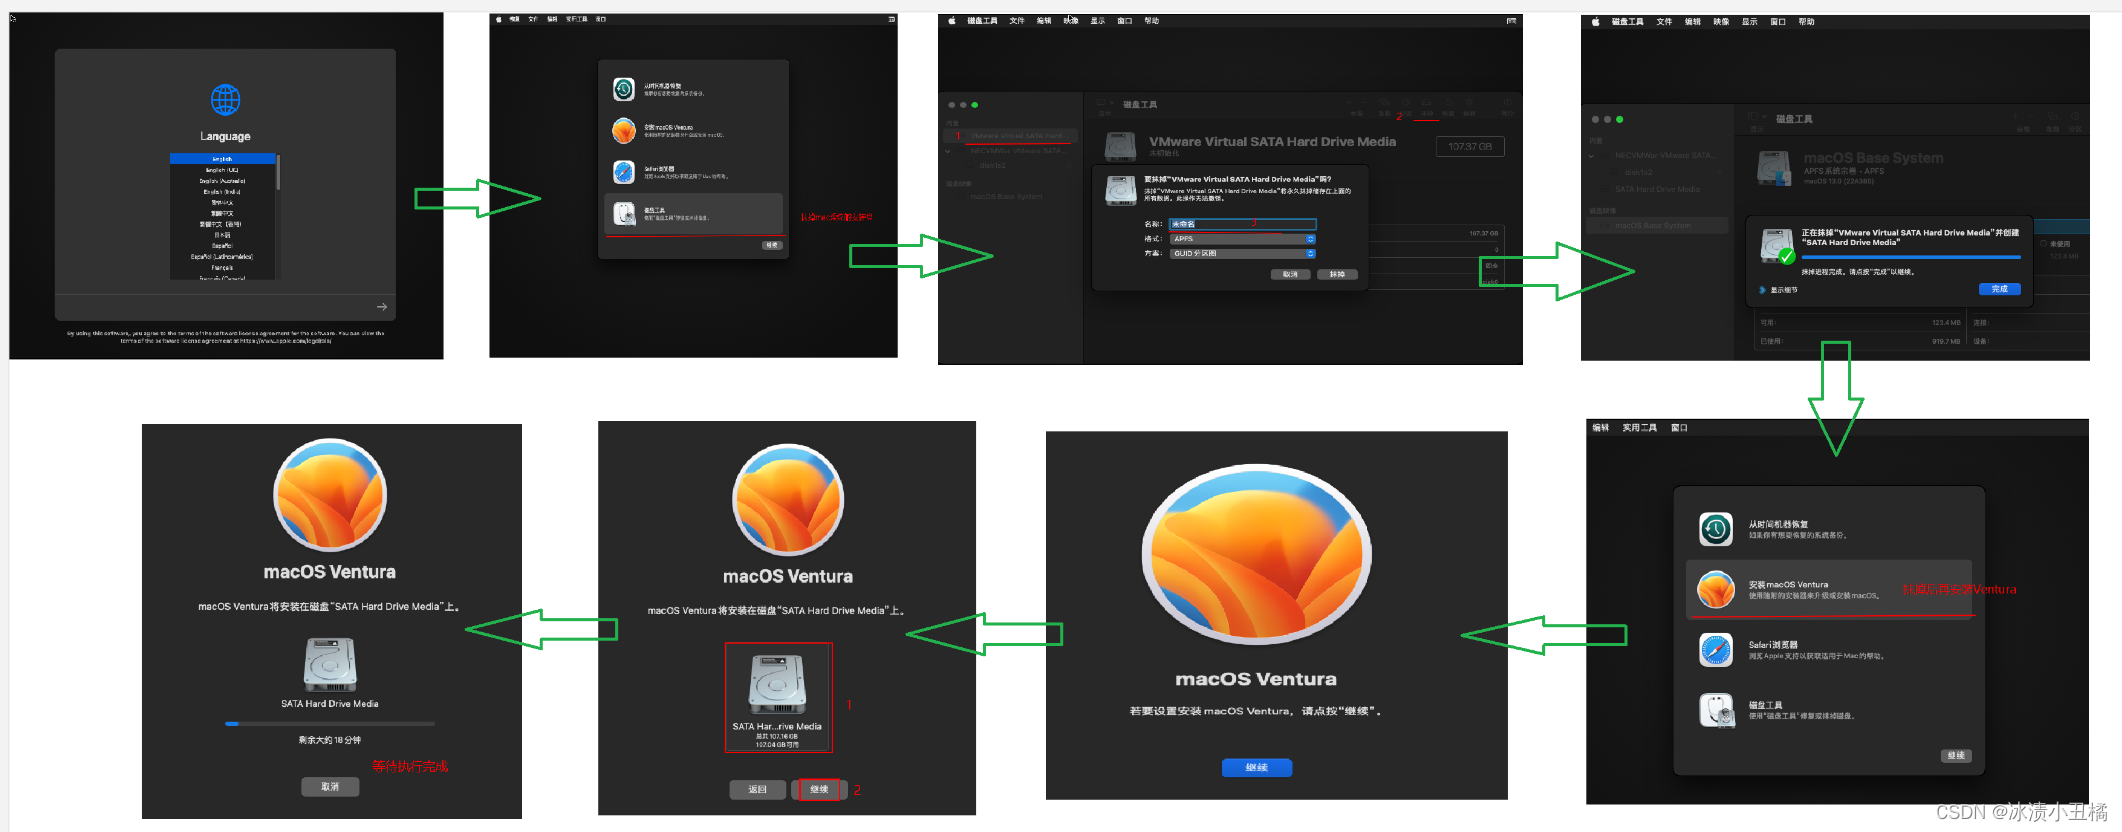Click the completed erase progress bar
The height and width of the screenshot is (832, 2122).
tap(1910, 258)
